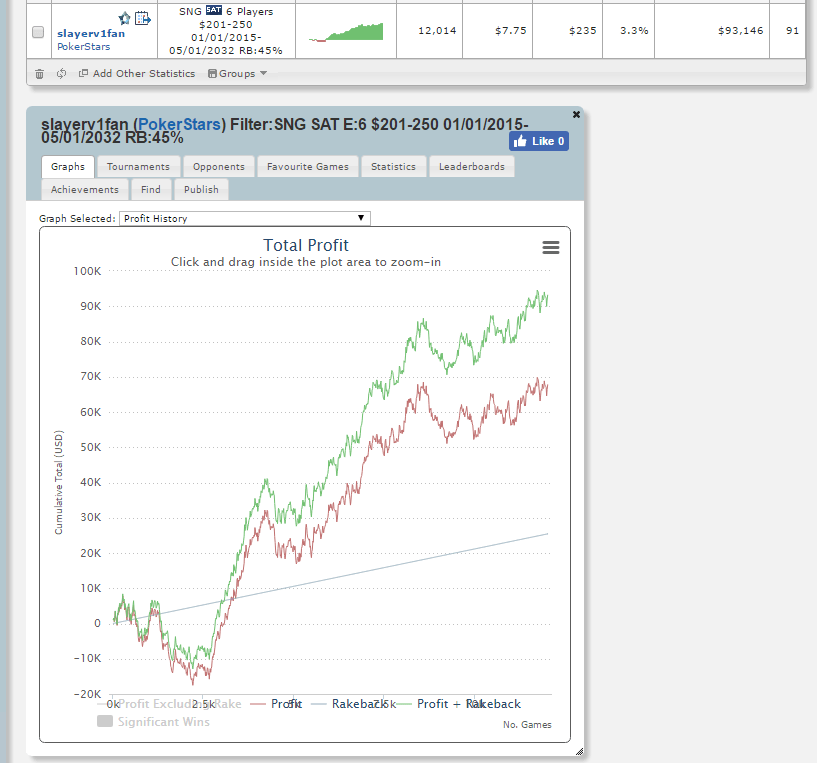Open the Graph Selected dropdown
The image size is (817, 763).
pos(245,218)
